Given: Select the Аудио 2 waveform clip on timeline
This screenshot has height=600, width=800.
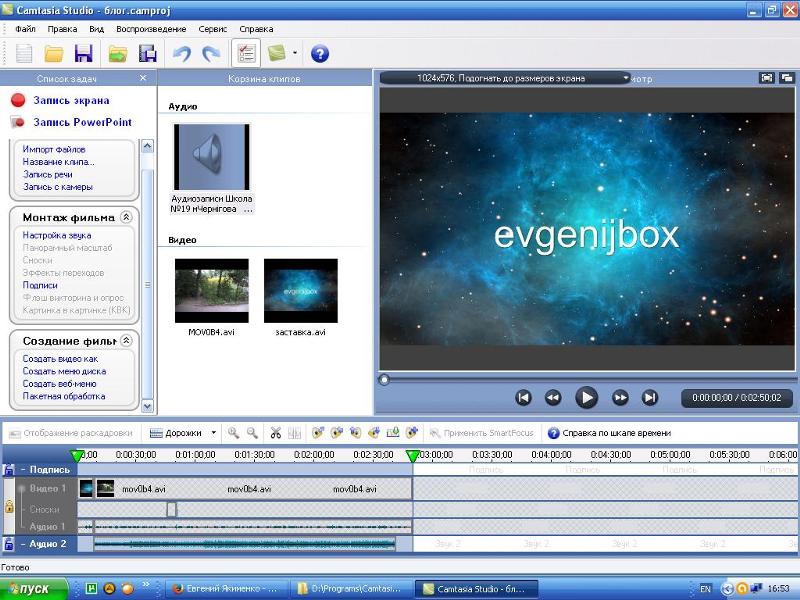Looking at the screenshot, I should (x=245, y=544).
